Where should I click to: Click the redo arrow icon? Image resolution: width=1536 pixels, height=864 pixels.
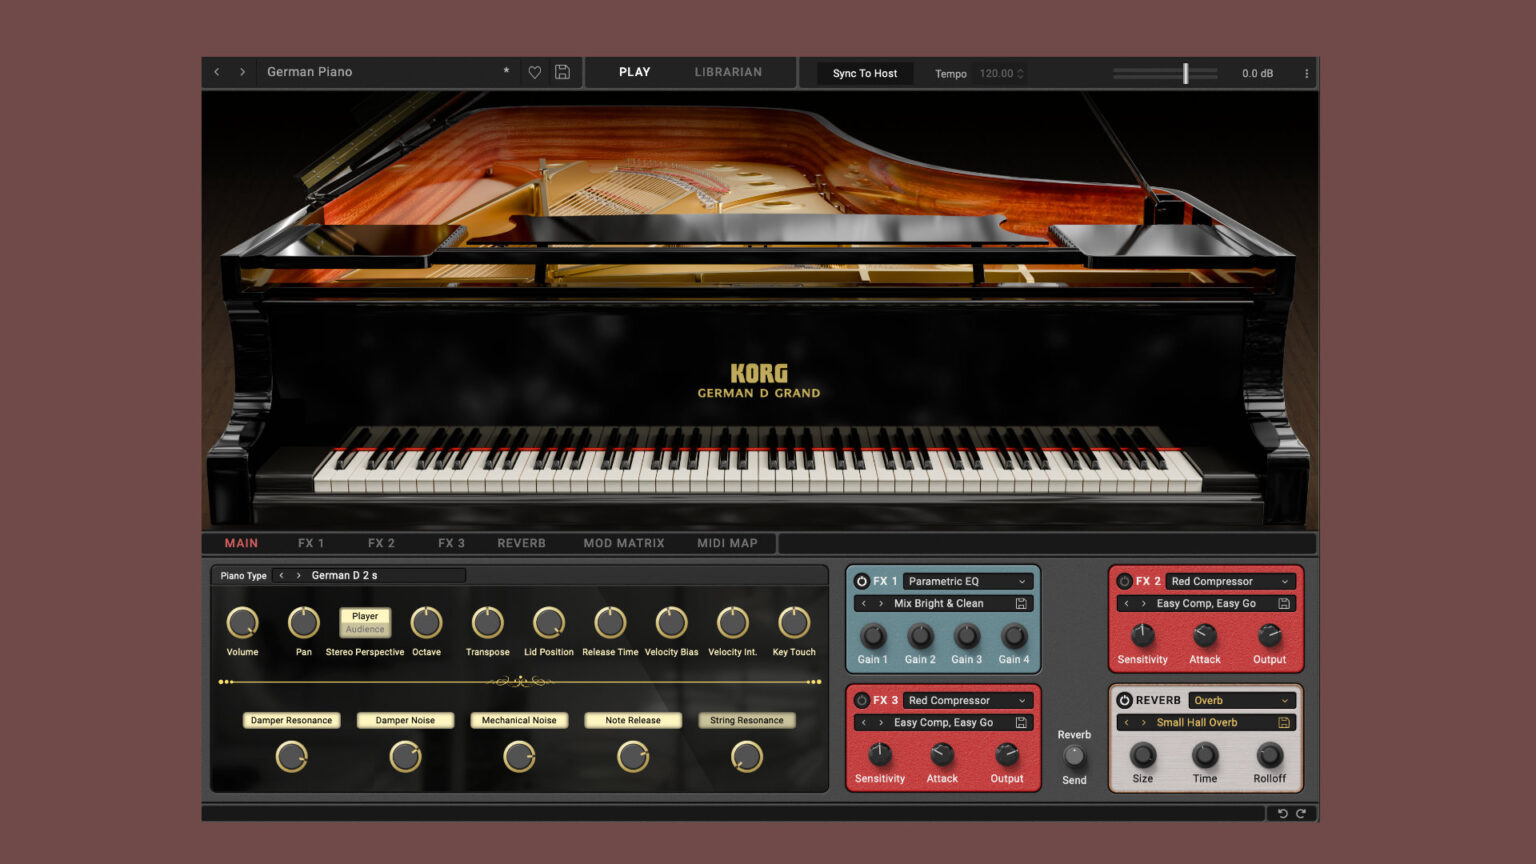(x=1302, y=813)
